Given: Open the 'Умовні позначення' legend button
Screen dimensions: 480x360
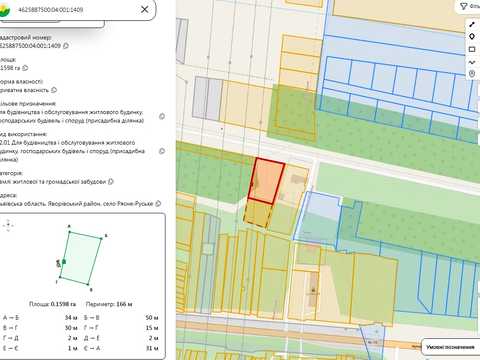Looking at the screenshot, I should point(450,347).
